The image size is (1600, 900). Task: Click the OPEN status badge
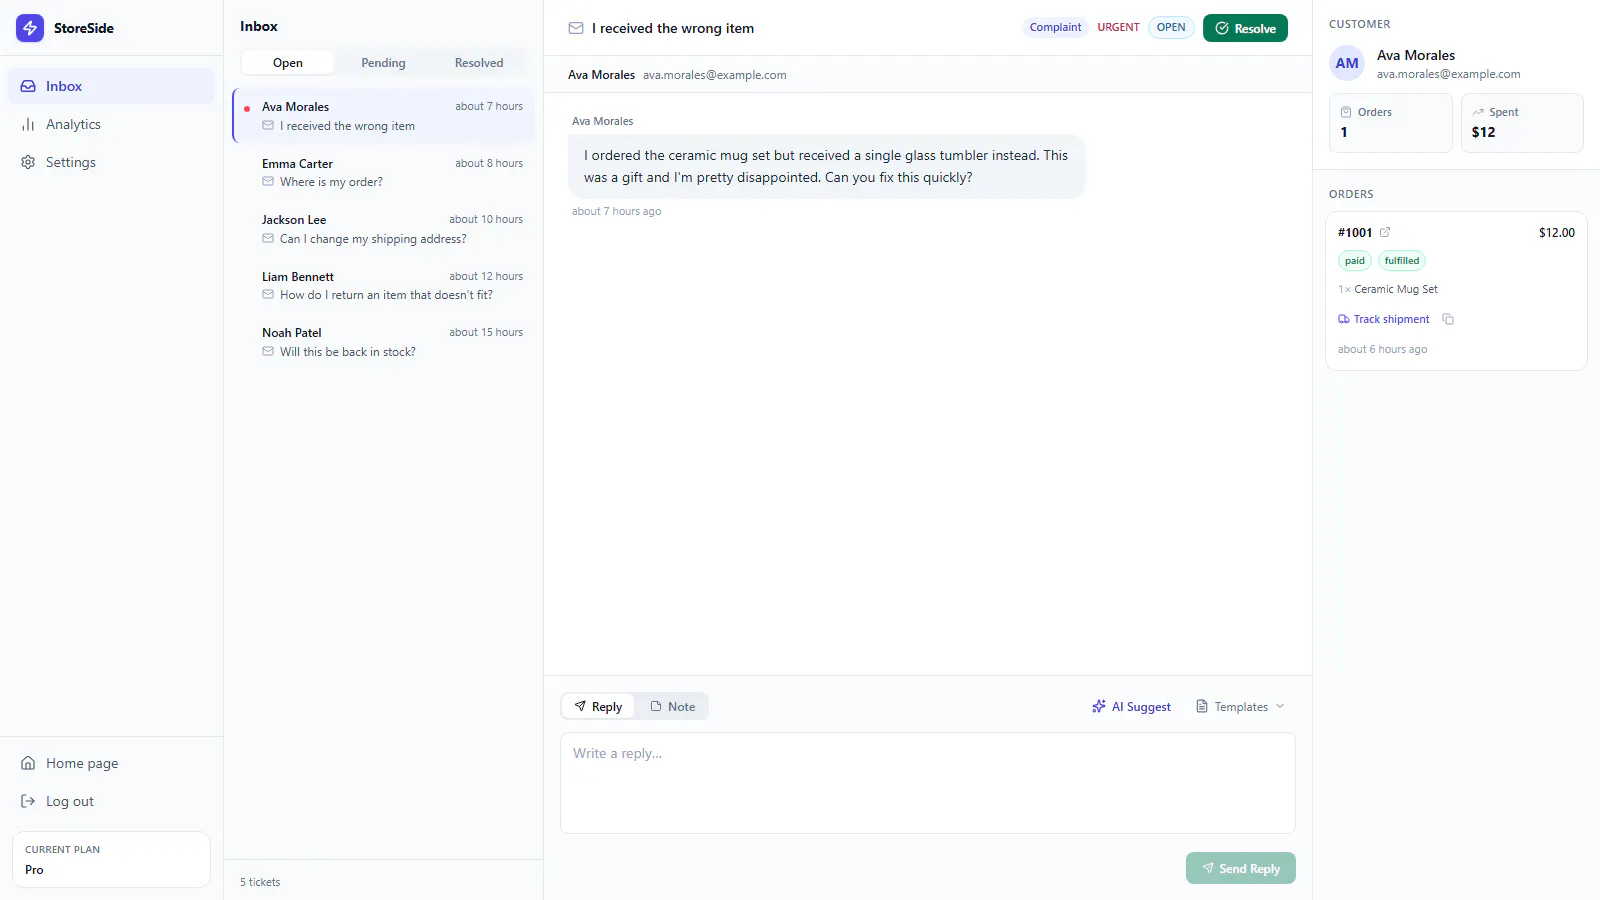pos(1171,28)
